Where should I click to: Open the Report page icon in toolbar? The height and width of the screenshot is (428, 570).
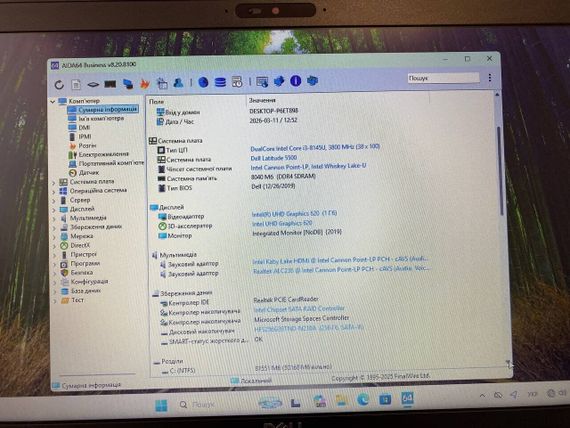[76, 84]
